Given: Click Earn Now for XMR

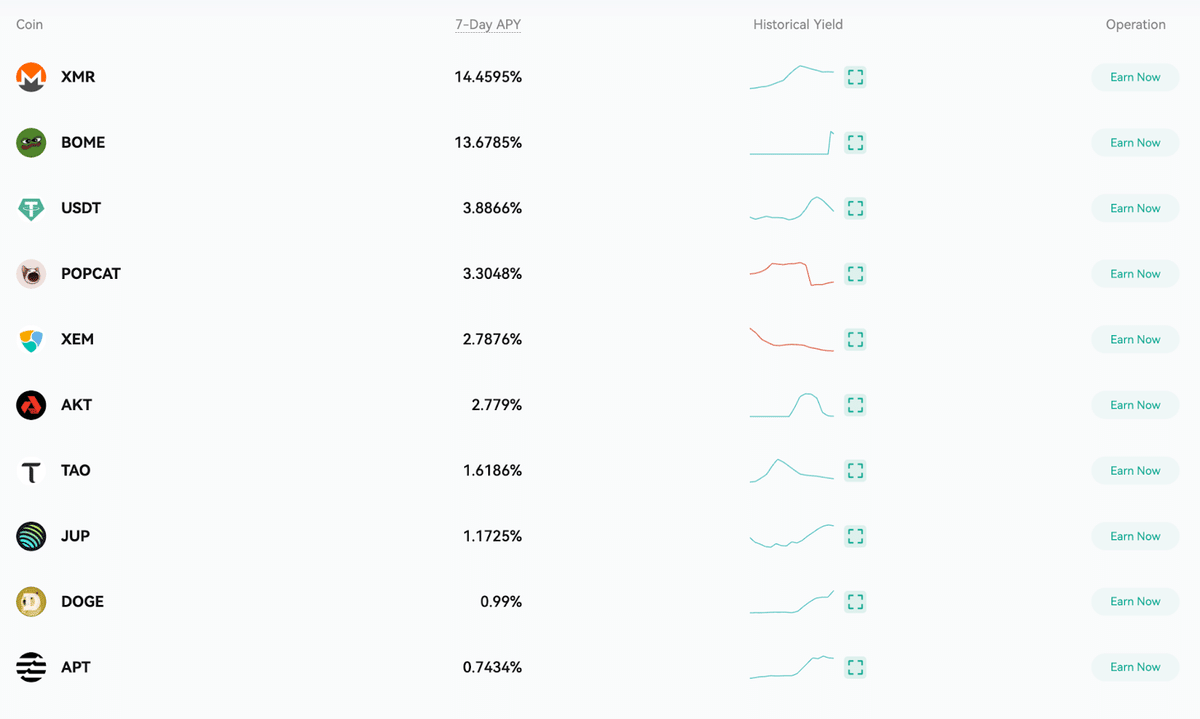Looking at the screenshot, I should click(x=1135, y=77).
